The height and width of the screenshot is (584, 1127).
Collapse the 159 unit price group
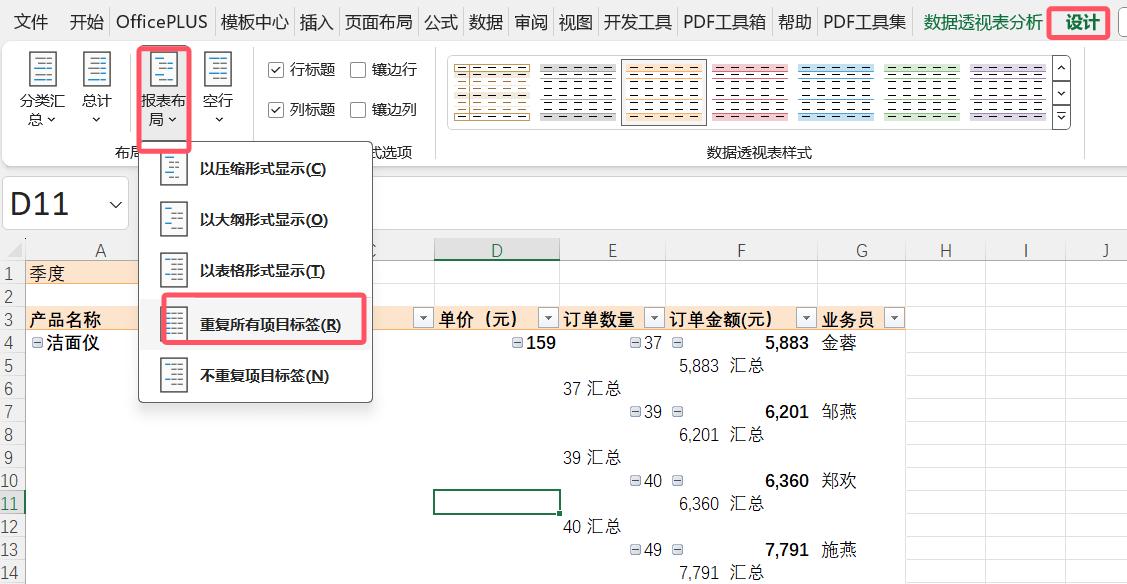coord(517,343)
